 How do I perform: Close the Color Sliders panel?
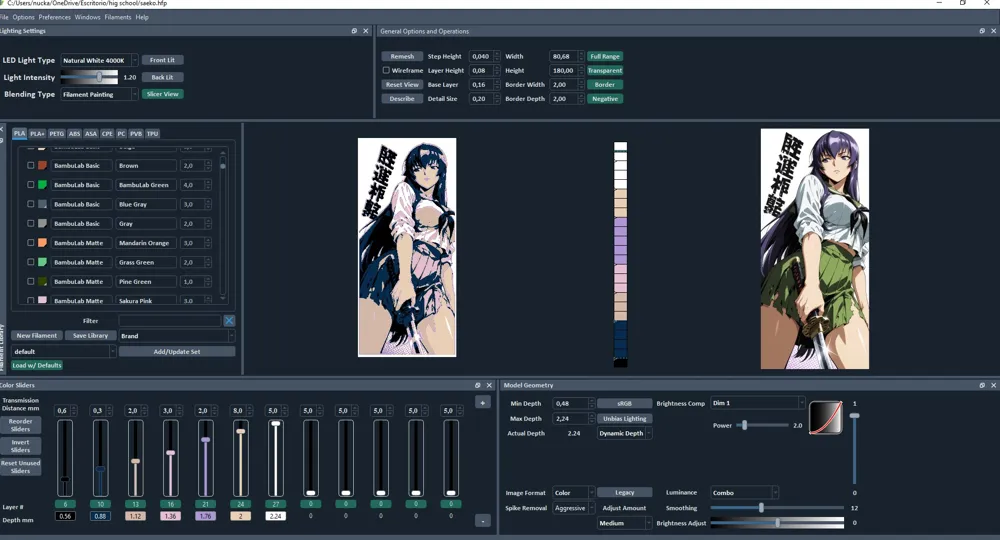pos(489,385)
